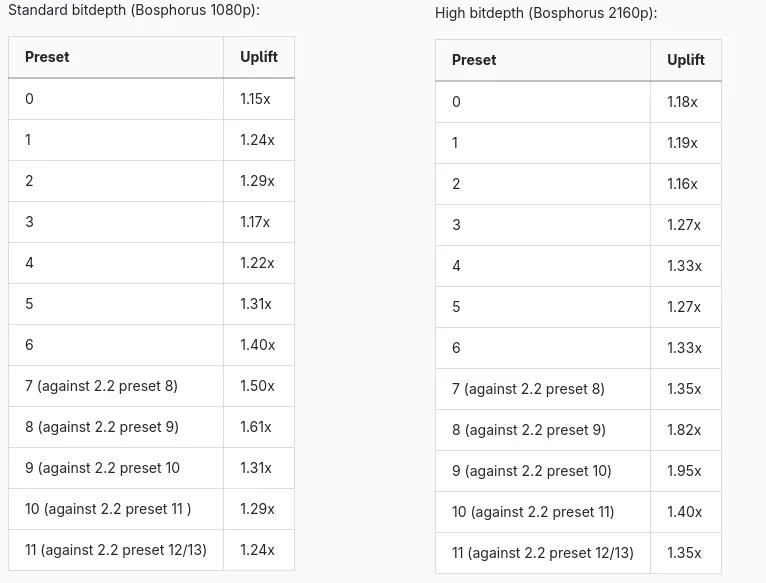Select the 1.19x uplift value
Screen dimensions: 766x583
point(682,143)
